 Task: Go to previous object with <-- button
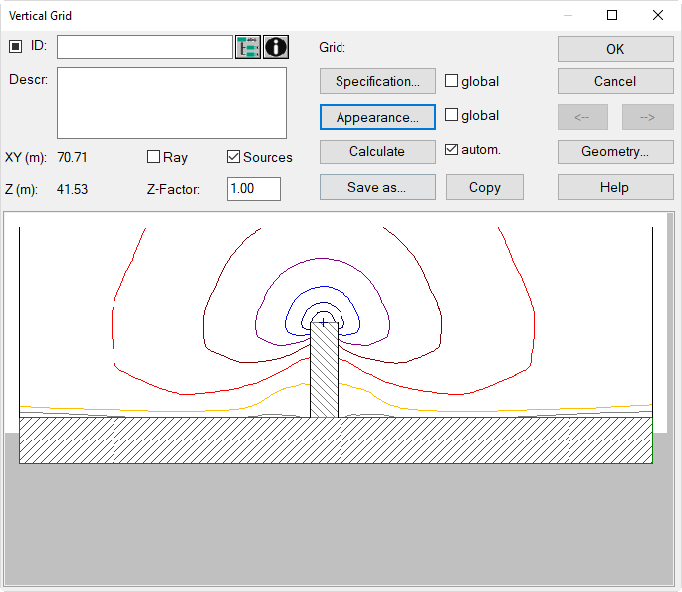point(583,117)
